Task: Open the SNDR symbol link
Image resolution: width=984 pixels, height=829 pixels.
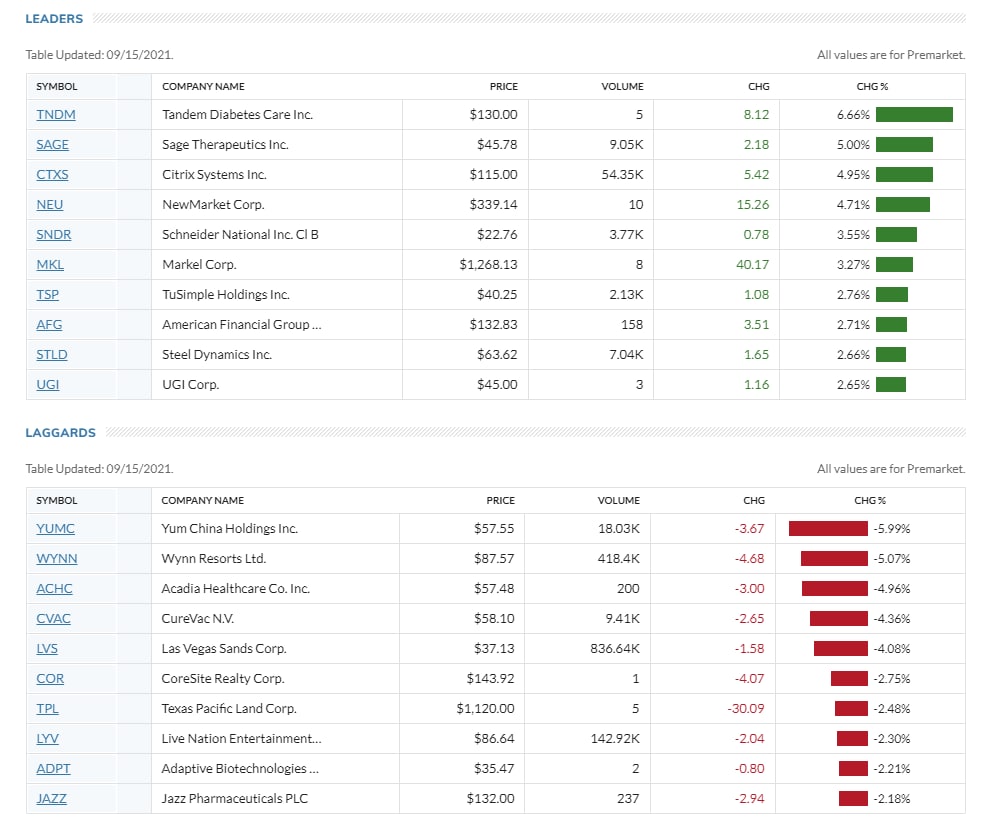Action: coord(53,235)
